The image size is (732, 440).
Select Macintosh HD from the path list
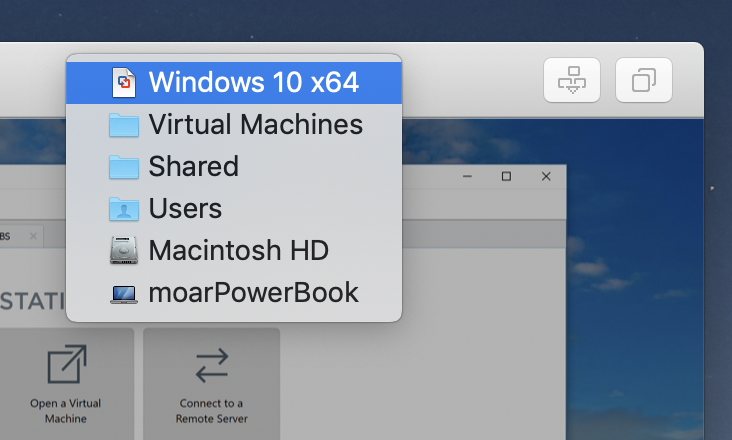tap(238, 251)
